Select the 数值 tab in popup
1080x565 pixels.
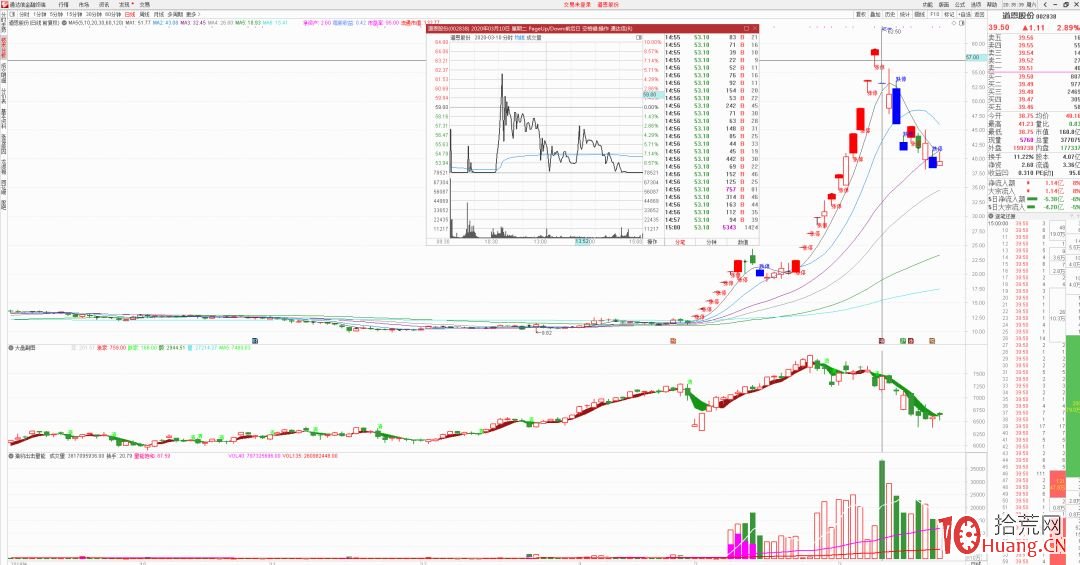[x=743, y=242]
